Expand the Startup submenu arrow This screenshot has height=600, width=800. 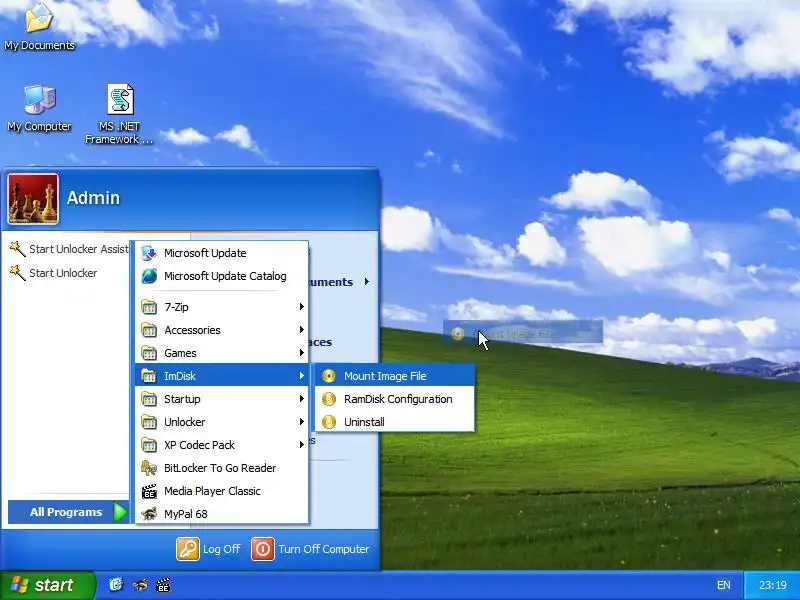coord(302,398)
